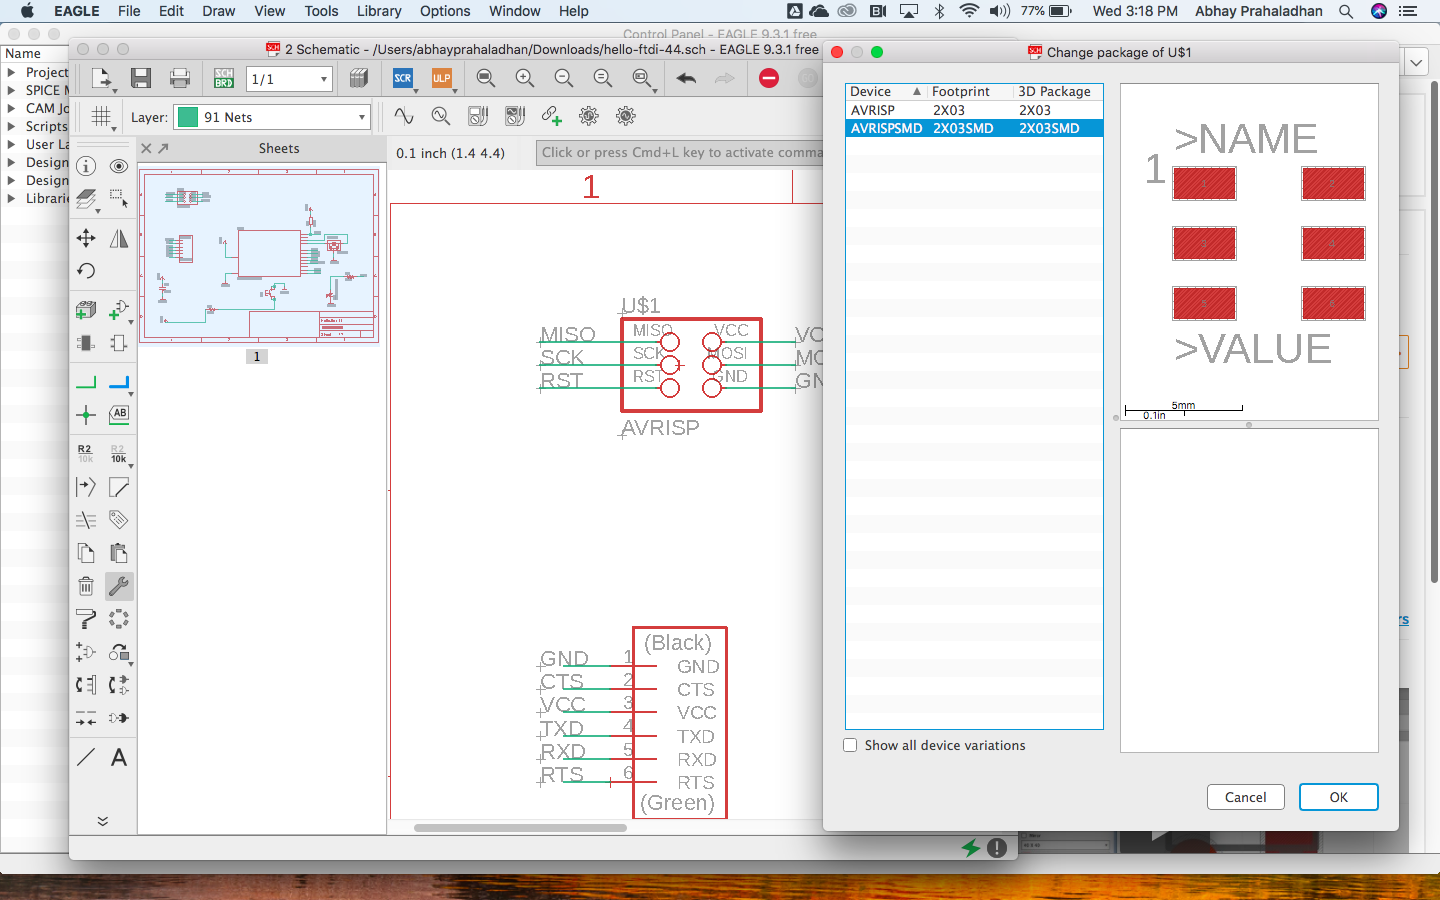
Task: Click the green layer color swatch
Action: [187, 117]
